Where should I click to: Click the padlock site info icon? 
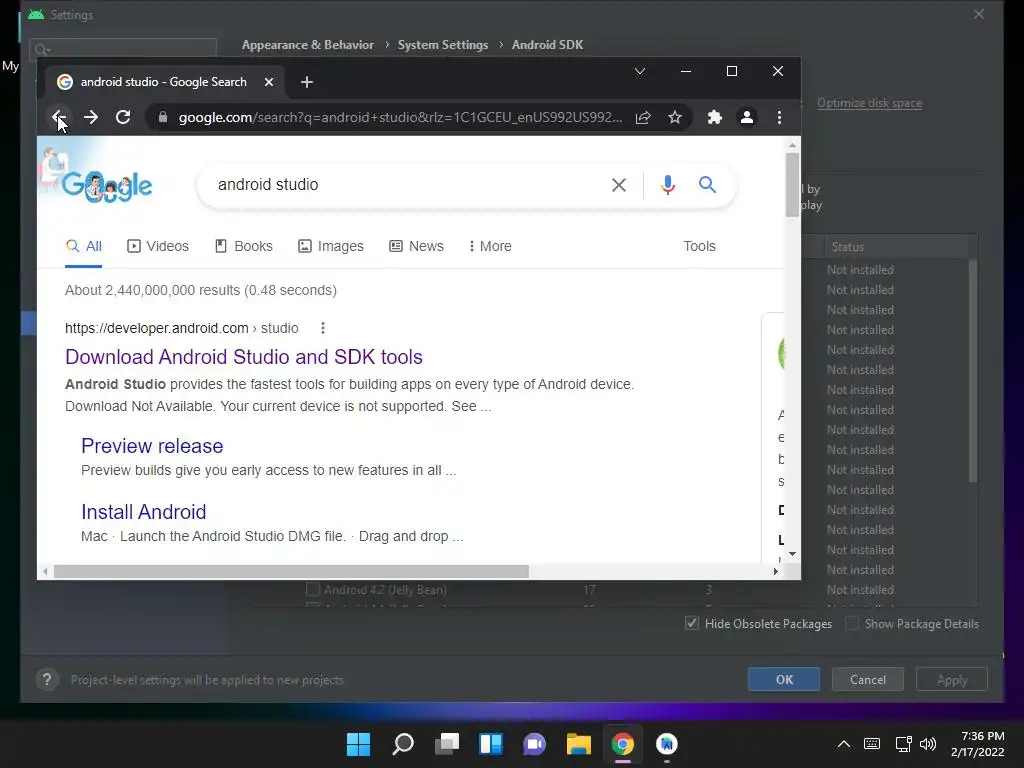[163, 118]
